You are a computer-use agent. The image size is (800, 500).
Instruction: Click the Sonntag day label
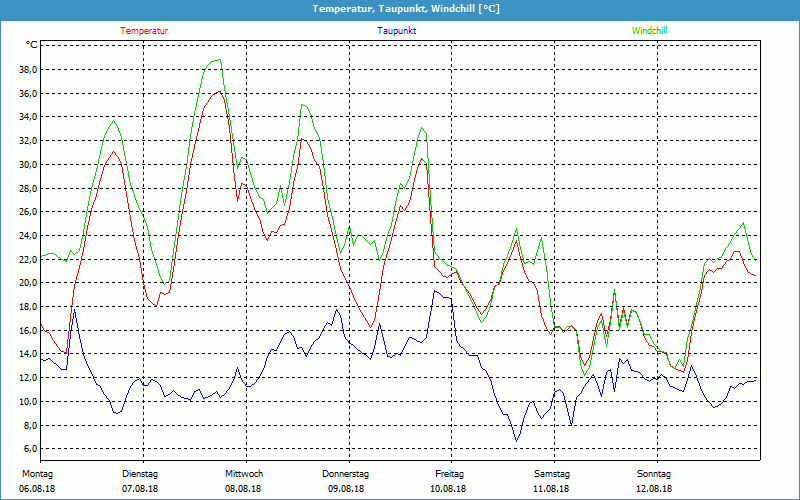coord(654,474)
